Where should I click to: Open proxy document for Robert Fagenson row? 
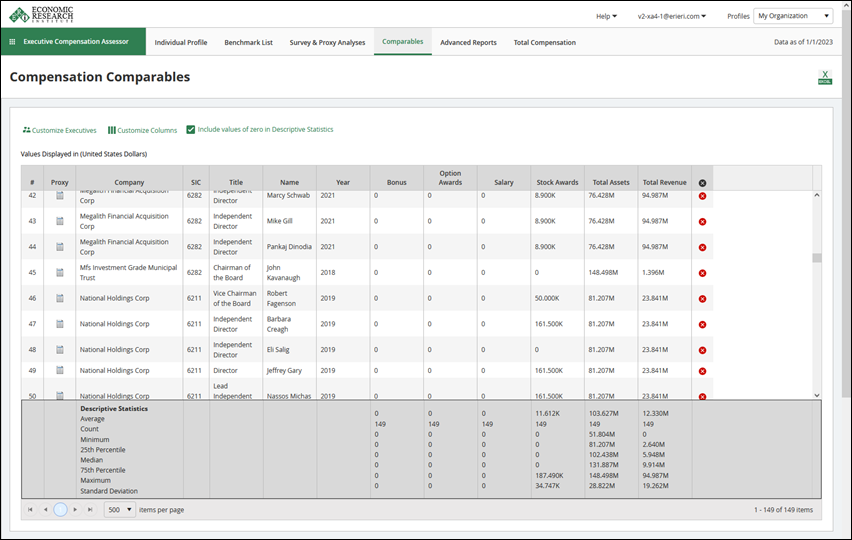[x=60, y=298]
